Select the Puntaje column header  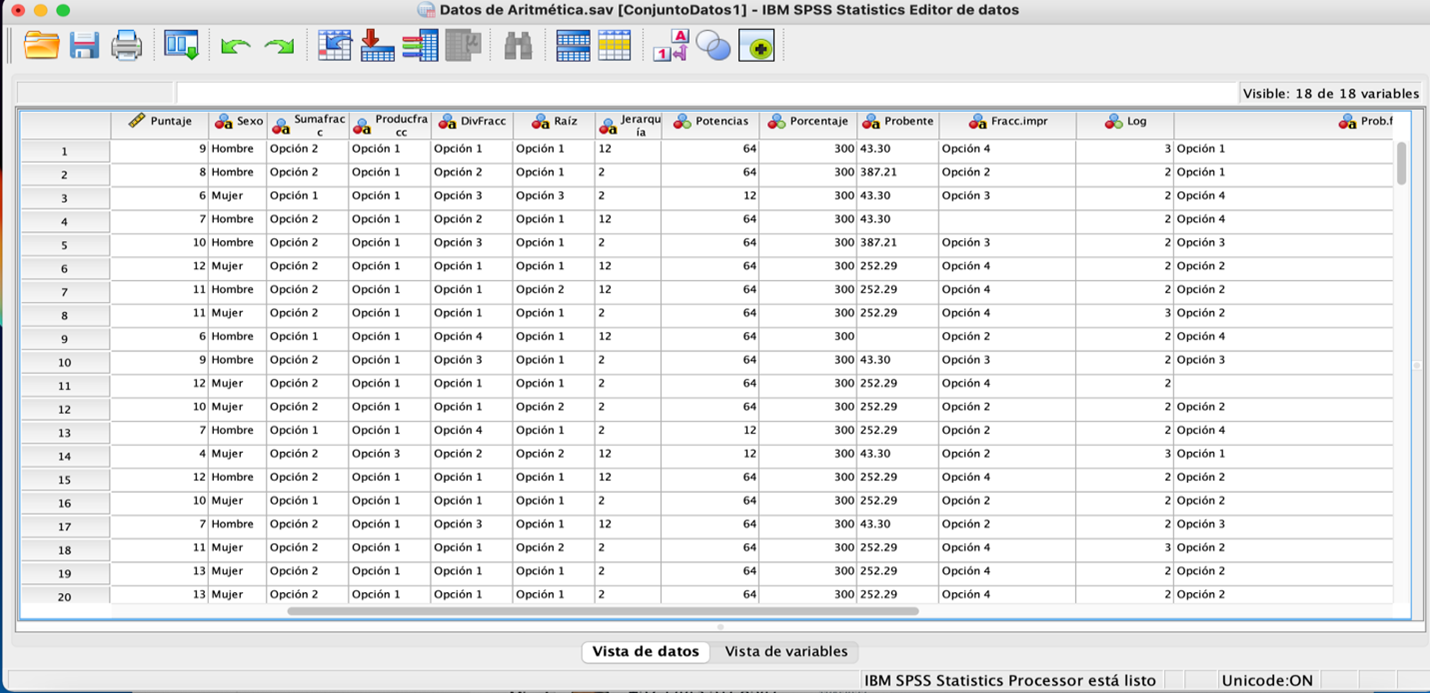(160, 122)
